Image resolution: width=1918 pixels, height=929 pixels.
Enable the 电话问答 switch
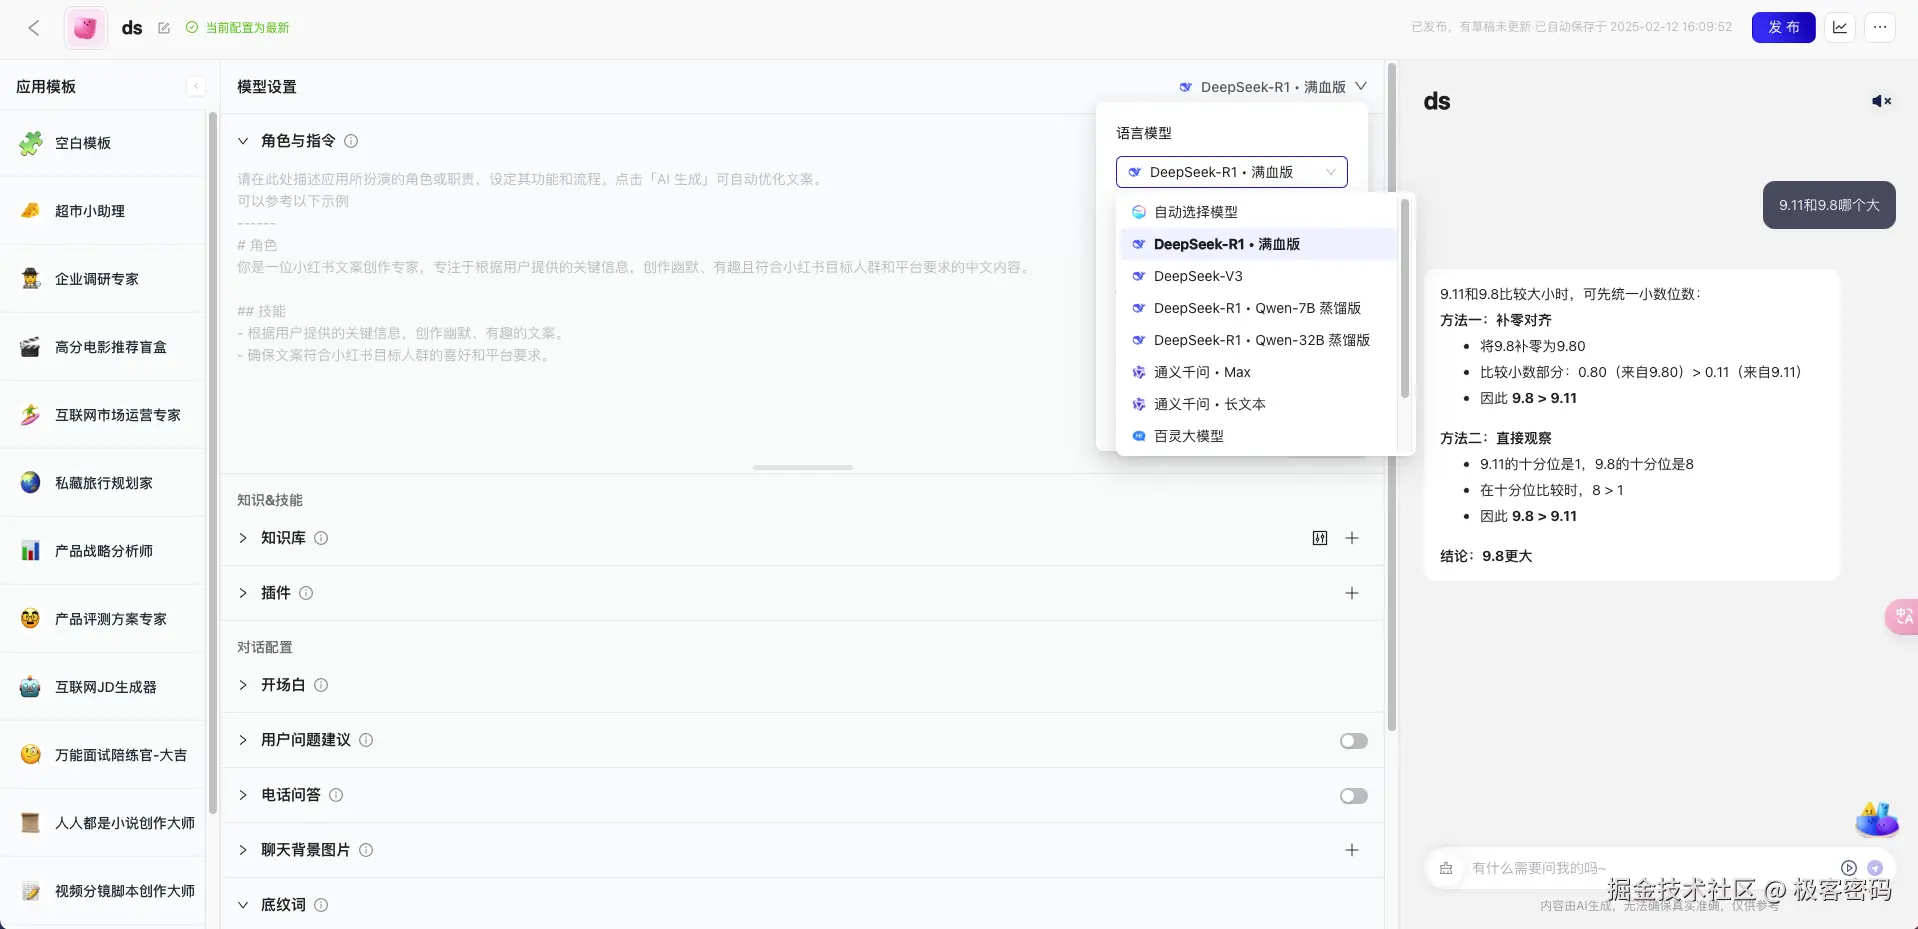[x=1353, y=795]
